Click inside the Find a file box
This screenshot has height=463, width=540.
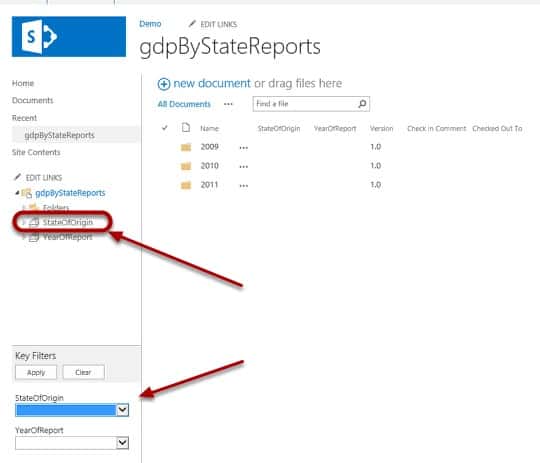[305, 104]
